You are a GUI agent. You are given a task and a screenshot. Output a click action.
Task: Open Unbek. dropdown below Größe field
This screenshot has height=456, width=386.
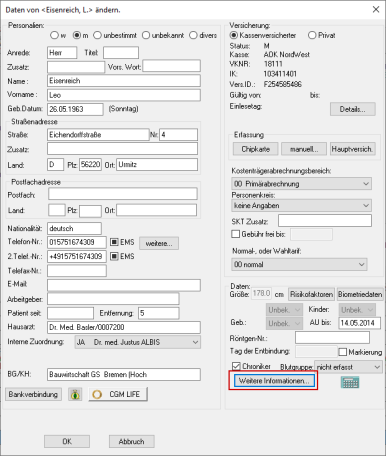tap(284, 310)
